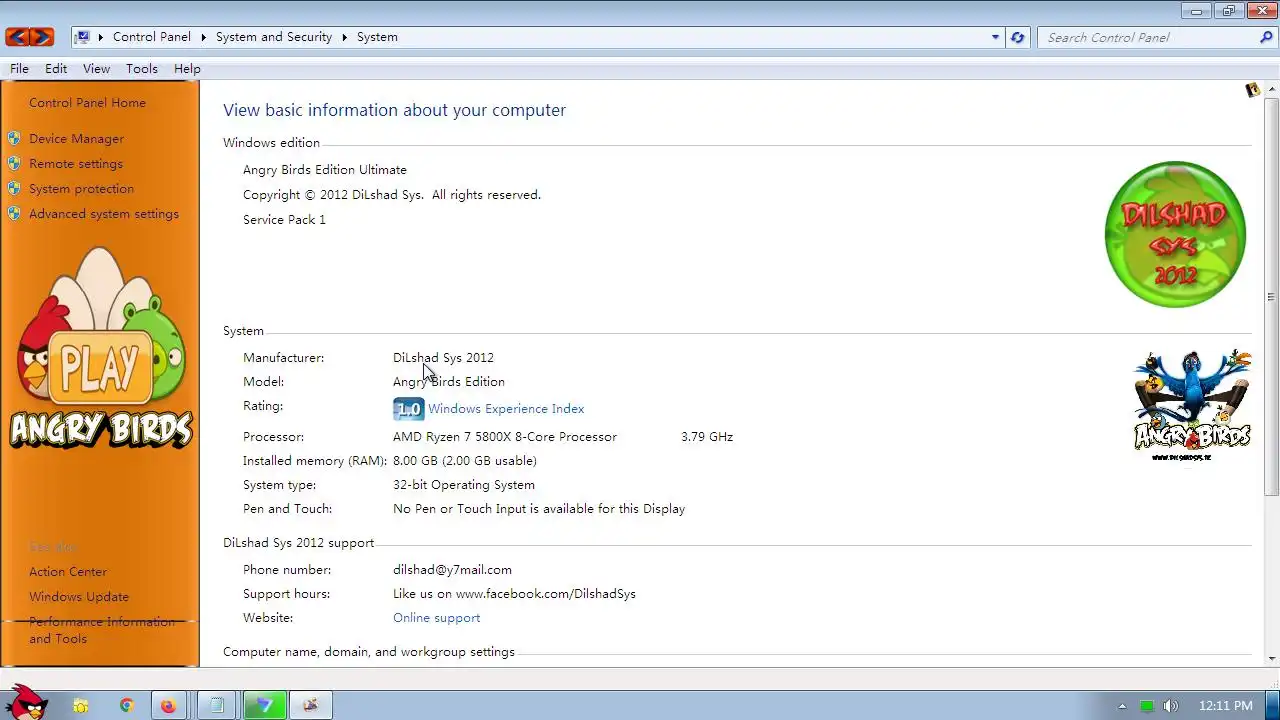Open Device Manager
1280x720 pixels.
pyautogui.click(x=76, y=139)
